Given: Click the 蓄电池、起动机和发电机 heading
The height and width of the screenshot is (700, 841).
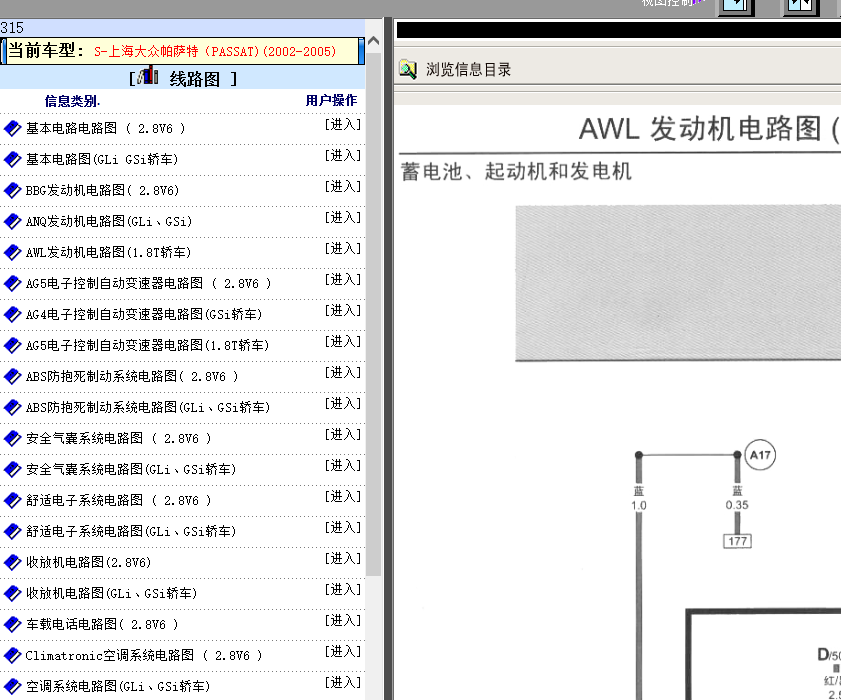Looking at the screenshot, I should point(516,172).
